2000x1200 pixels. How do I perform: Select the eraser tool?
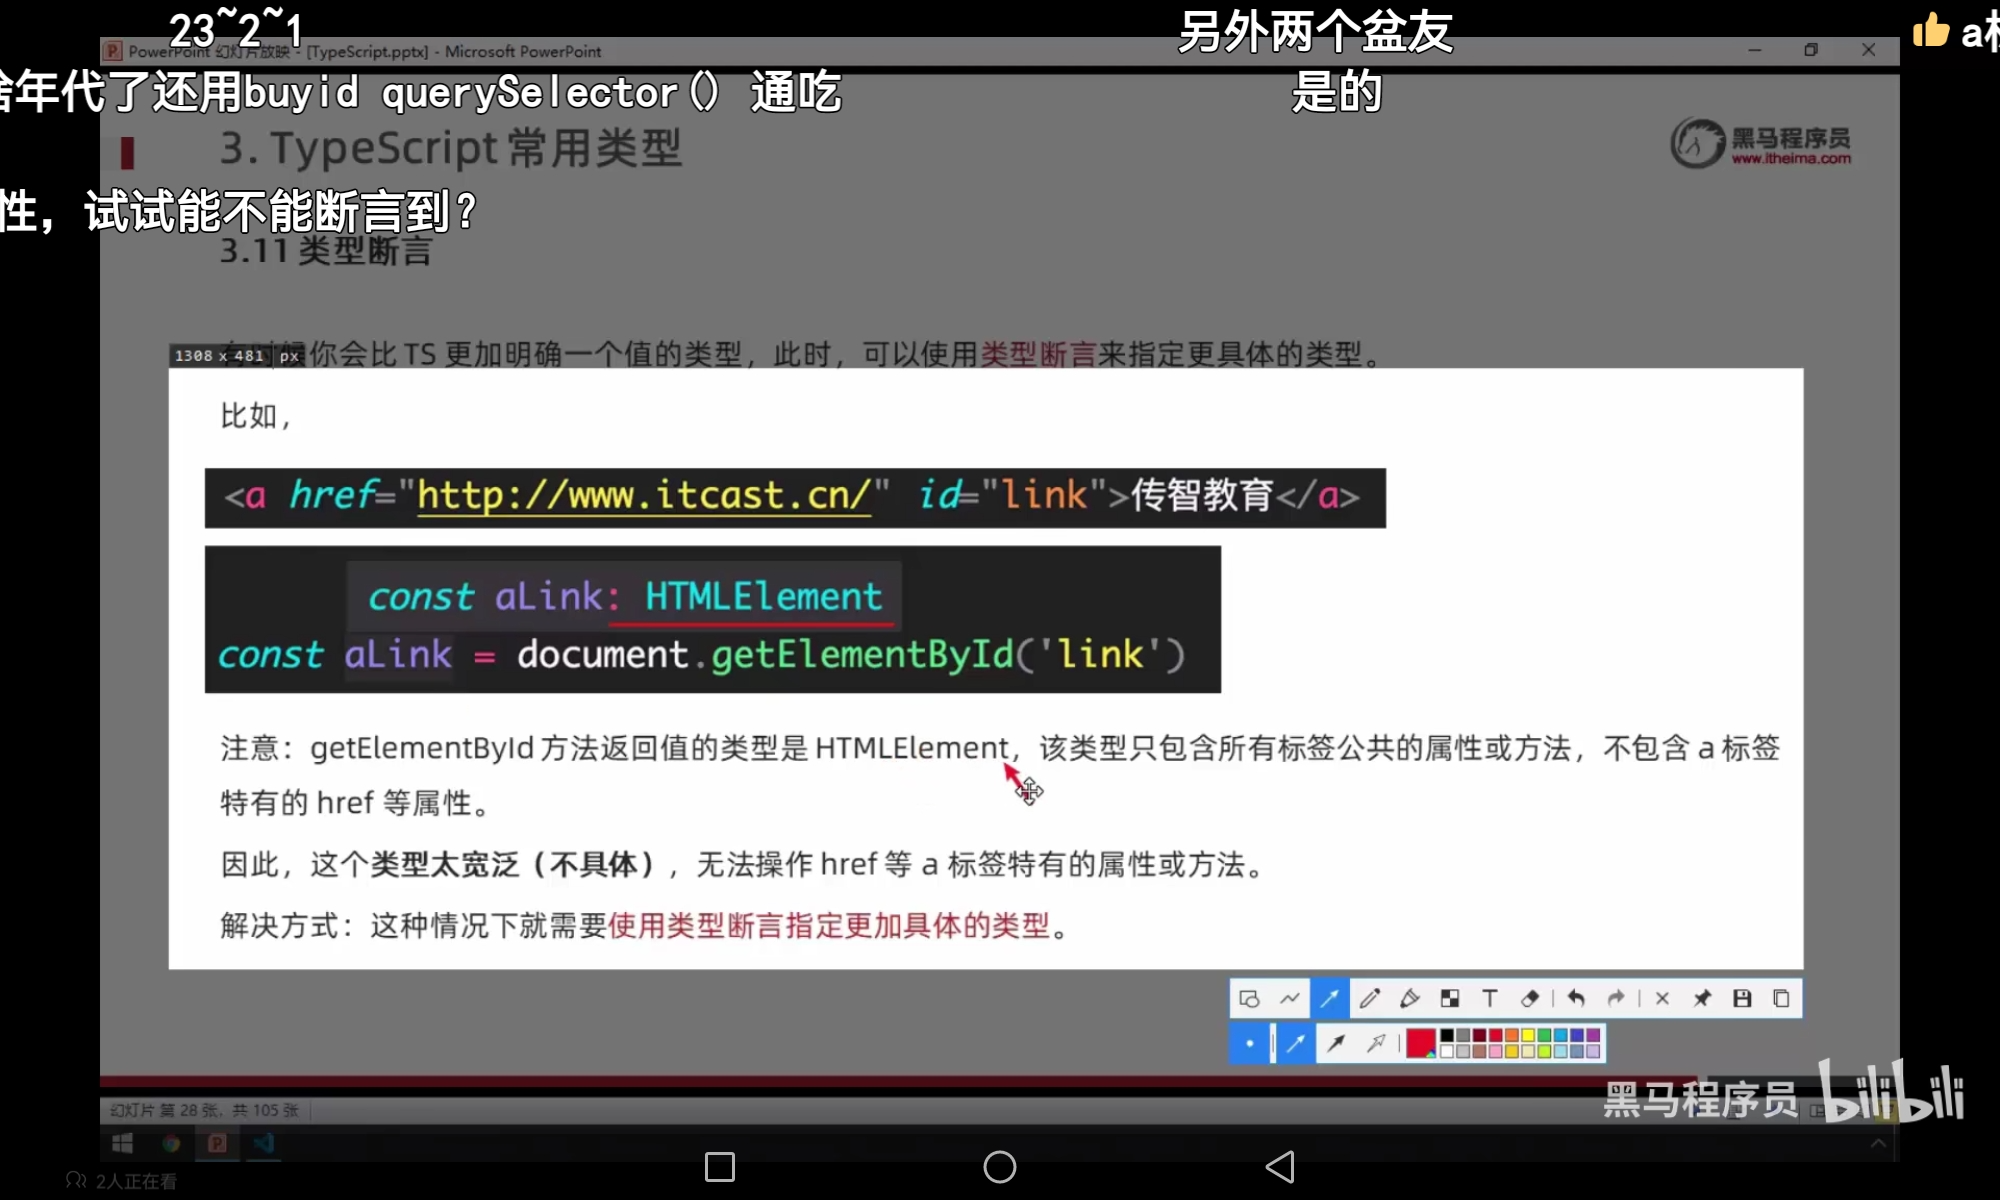tap(1530, 998)
